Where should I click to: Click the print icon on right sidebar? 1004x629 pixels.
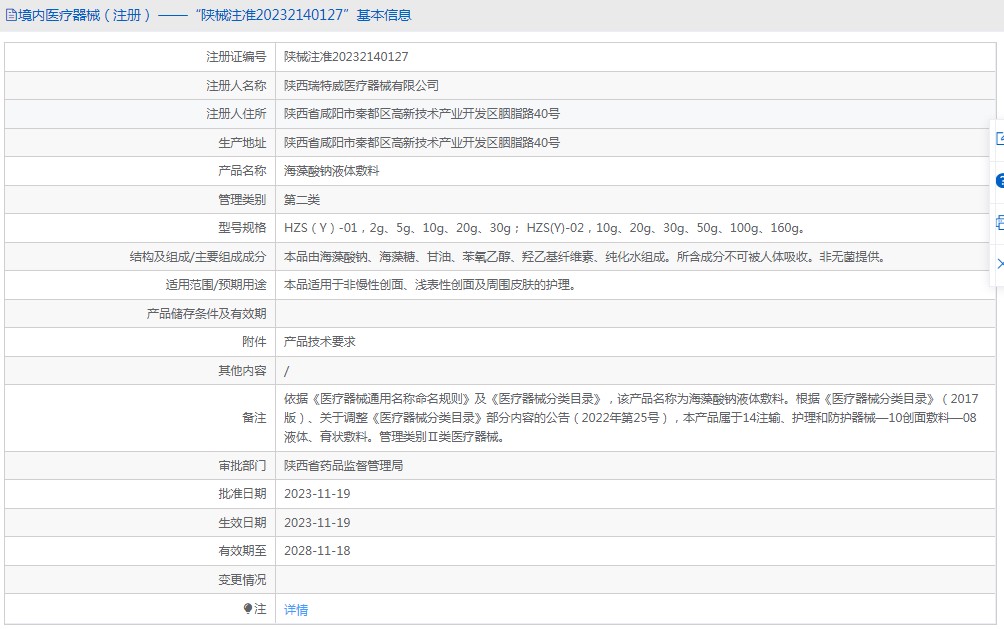click(1000, 222)
